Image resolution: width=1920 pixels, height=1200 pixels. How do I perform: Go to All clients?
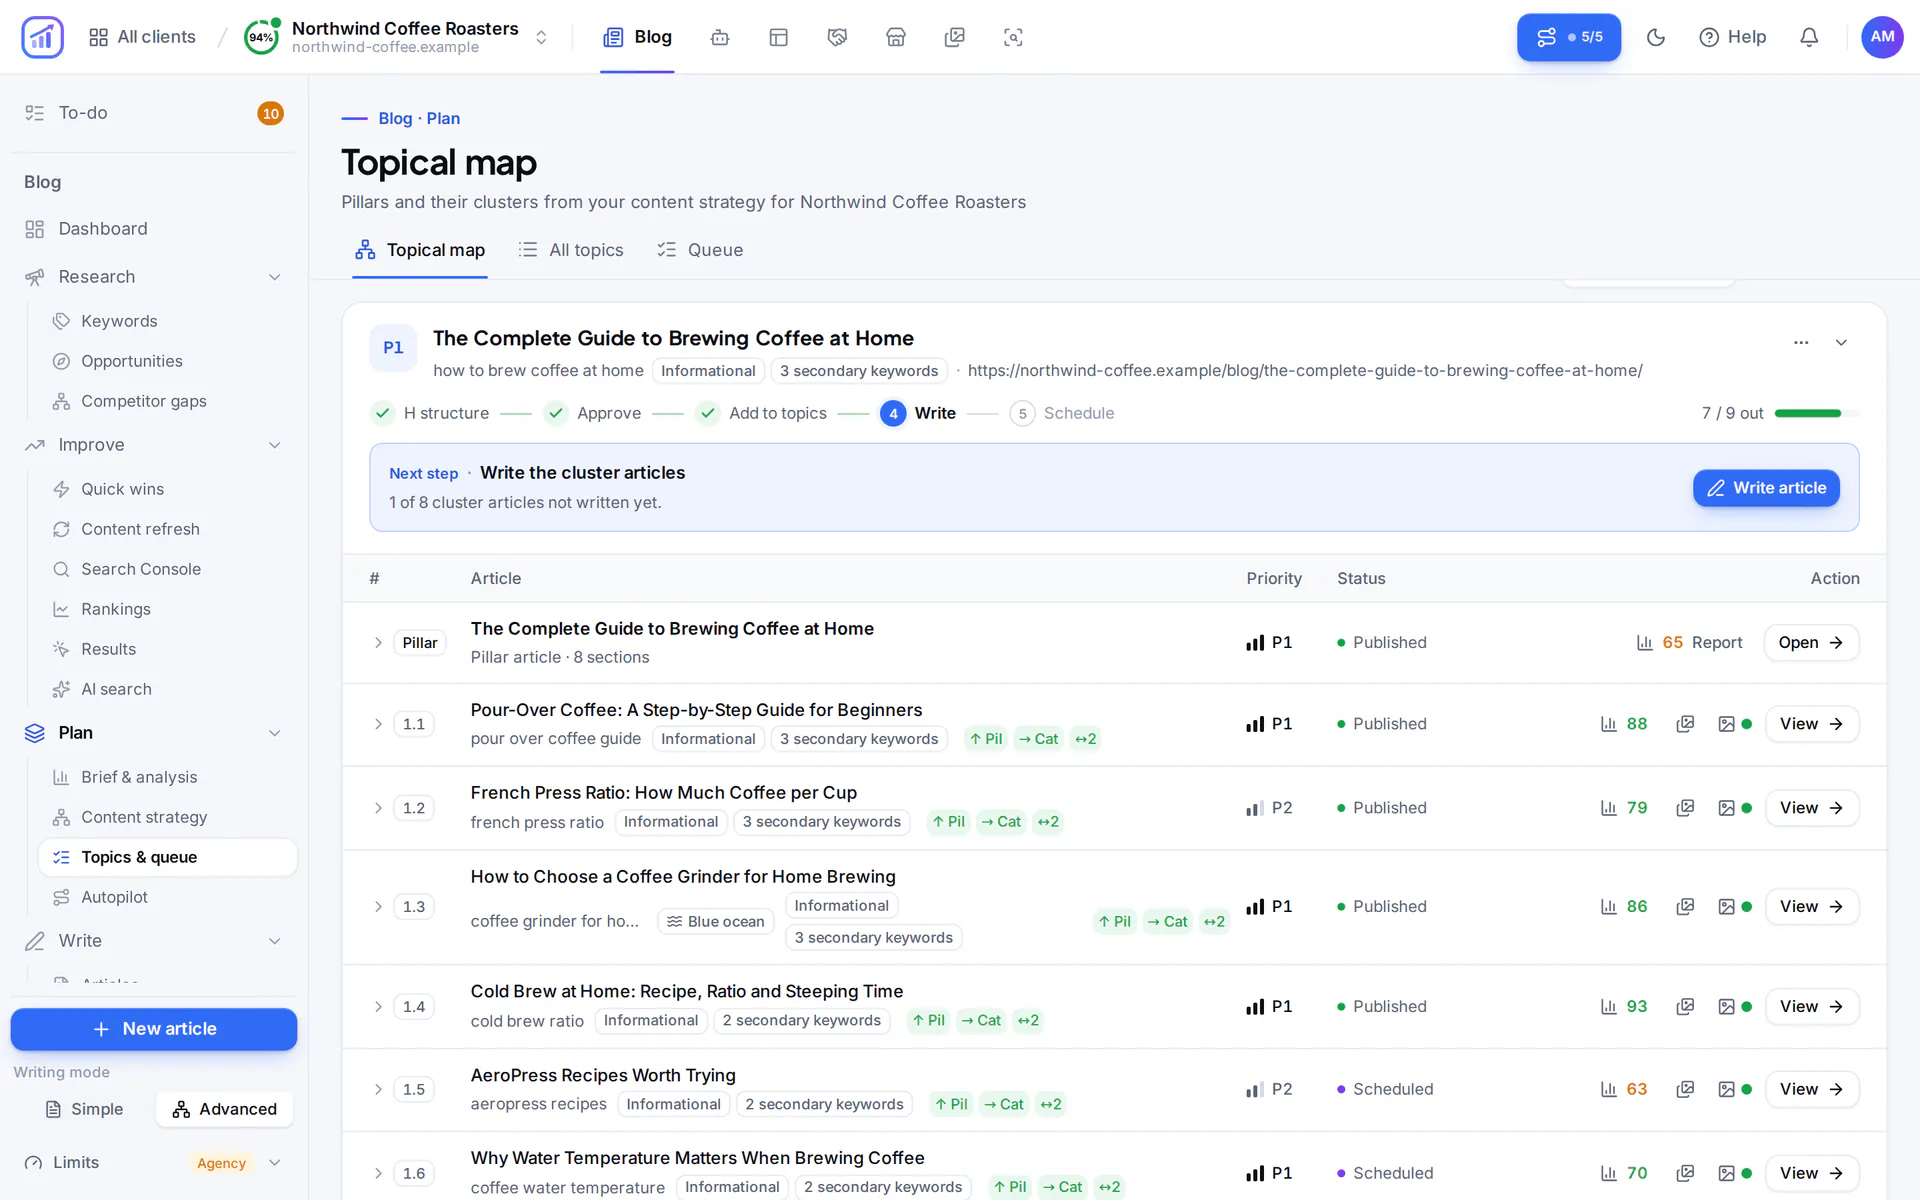142,37
